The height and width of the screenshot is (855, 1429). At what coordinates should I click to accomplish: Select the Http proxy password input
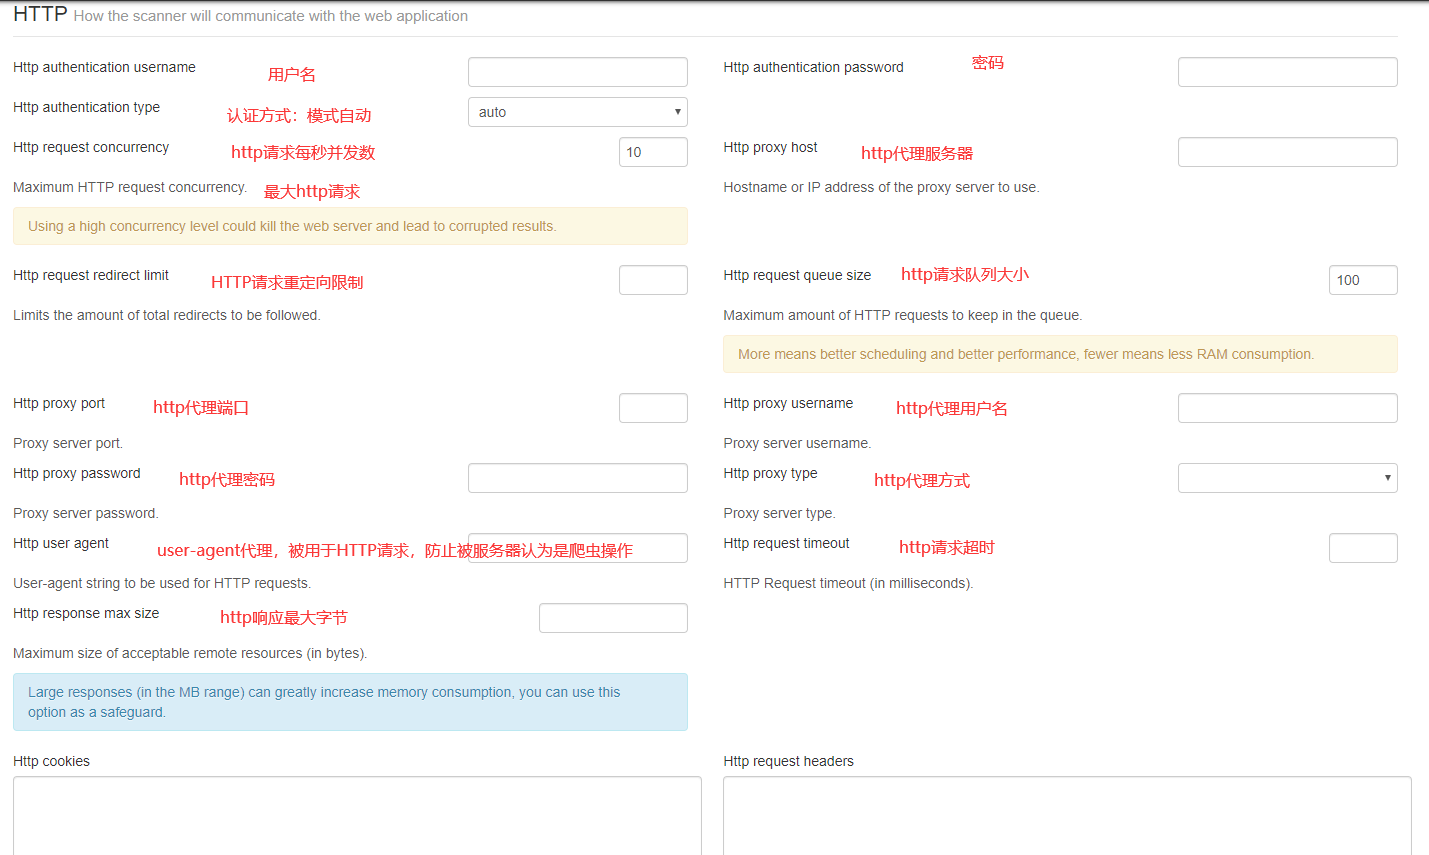577,478
